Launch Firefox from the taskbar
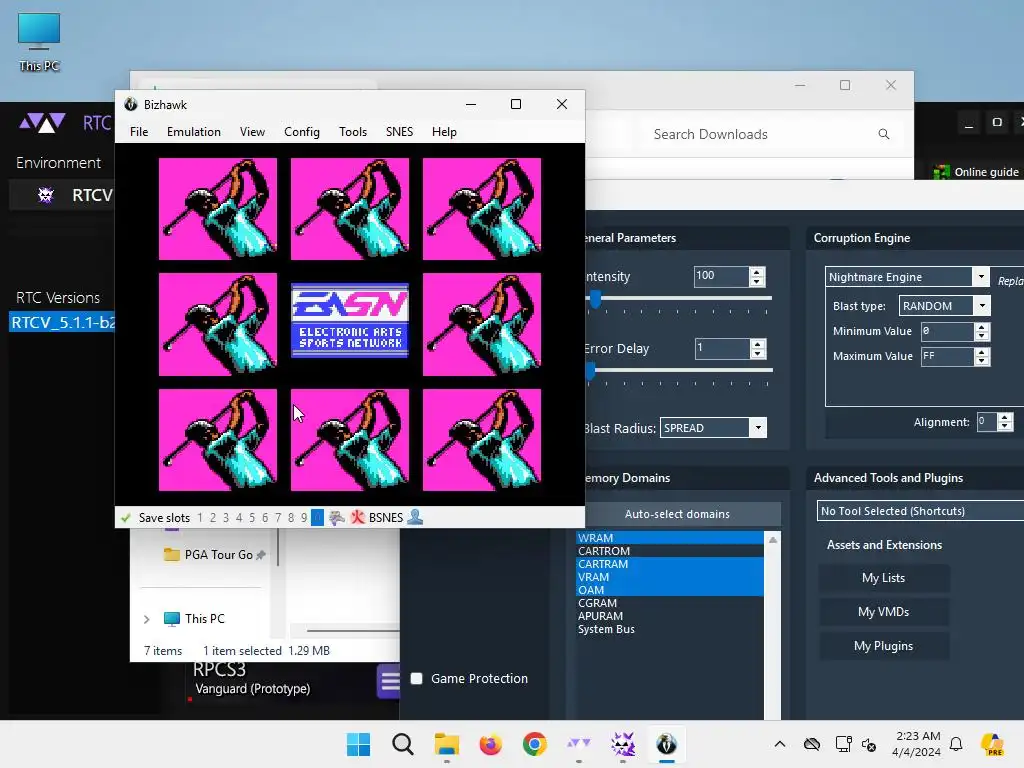Screen dimensions: 1024x768 pos(490,744)
